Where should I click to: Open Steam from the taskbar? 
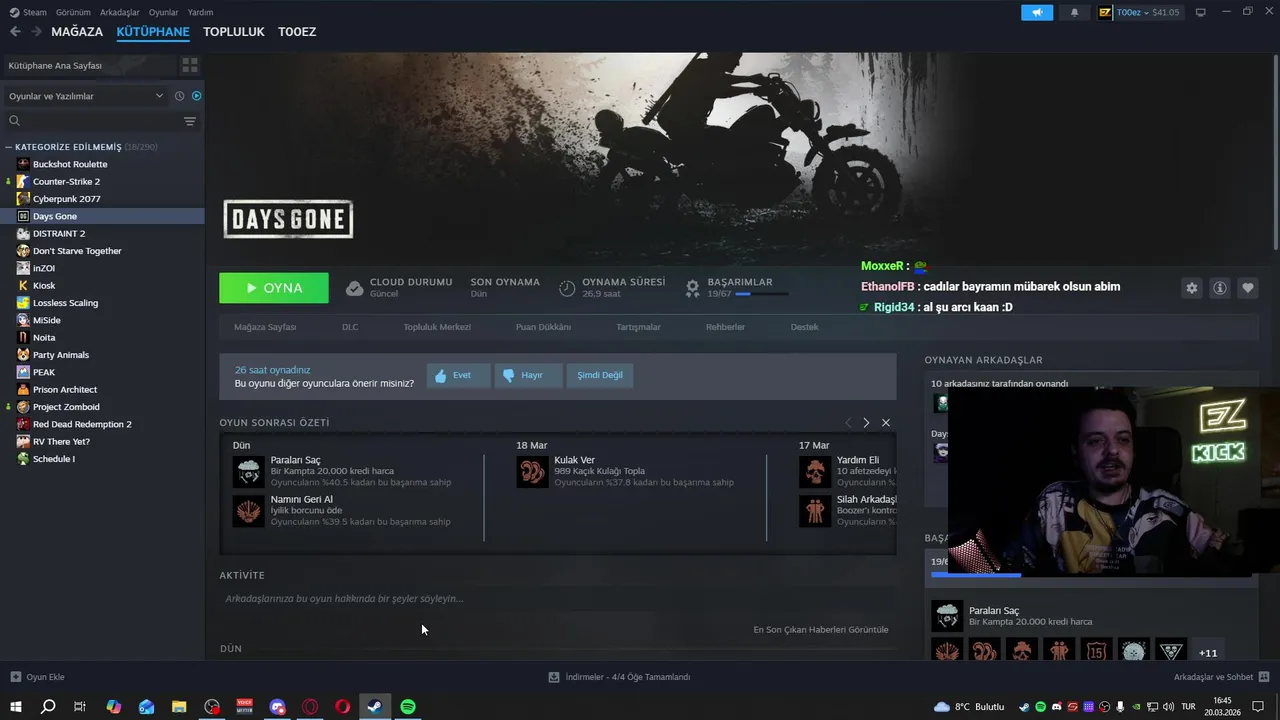click(375, 707)
